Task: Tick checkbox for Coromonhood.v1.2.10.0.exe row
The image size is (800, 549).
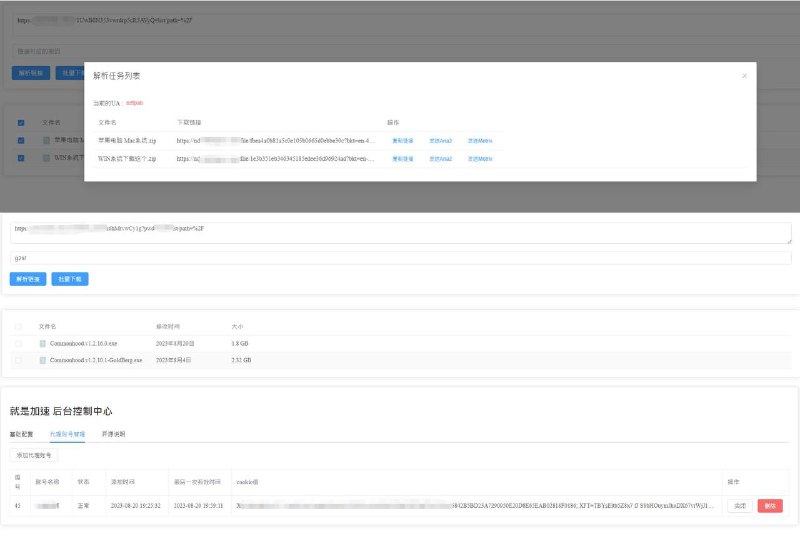Action: point(18,343)
